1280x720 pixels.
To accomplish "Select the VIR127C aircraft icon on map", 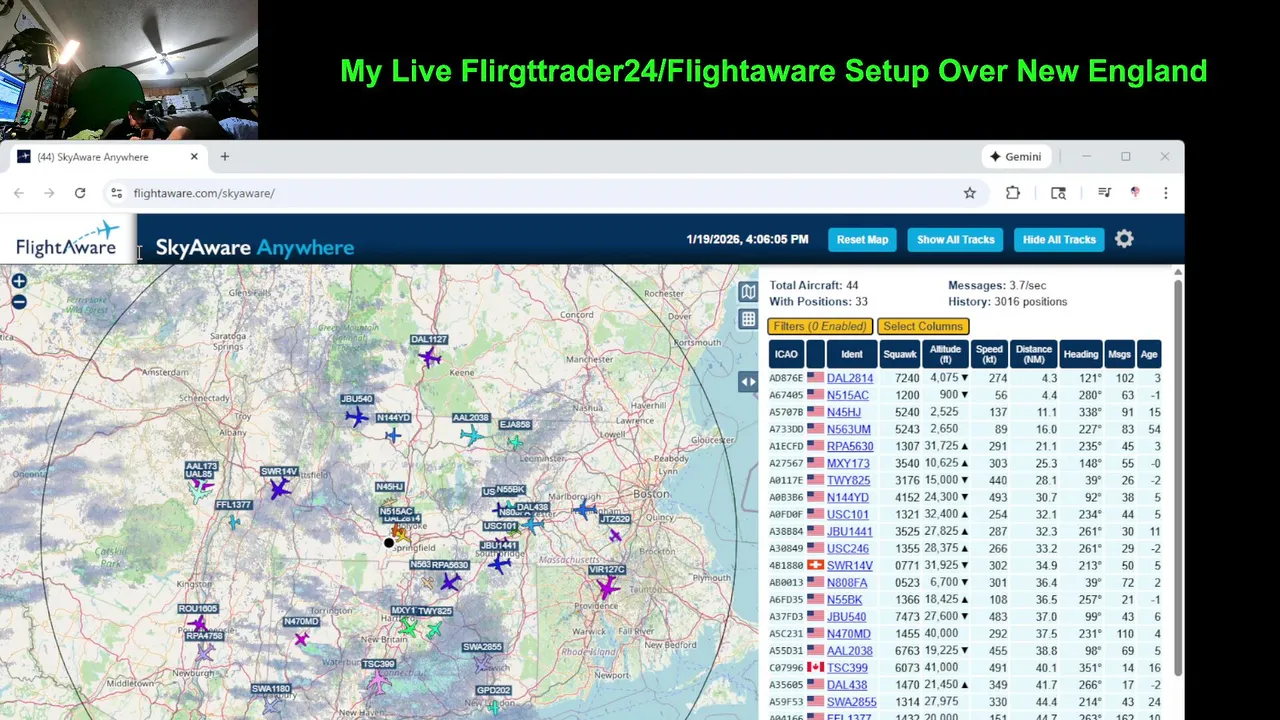I will [x=607, y=587].
